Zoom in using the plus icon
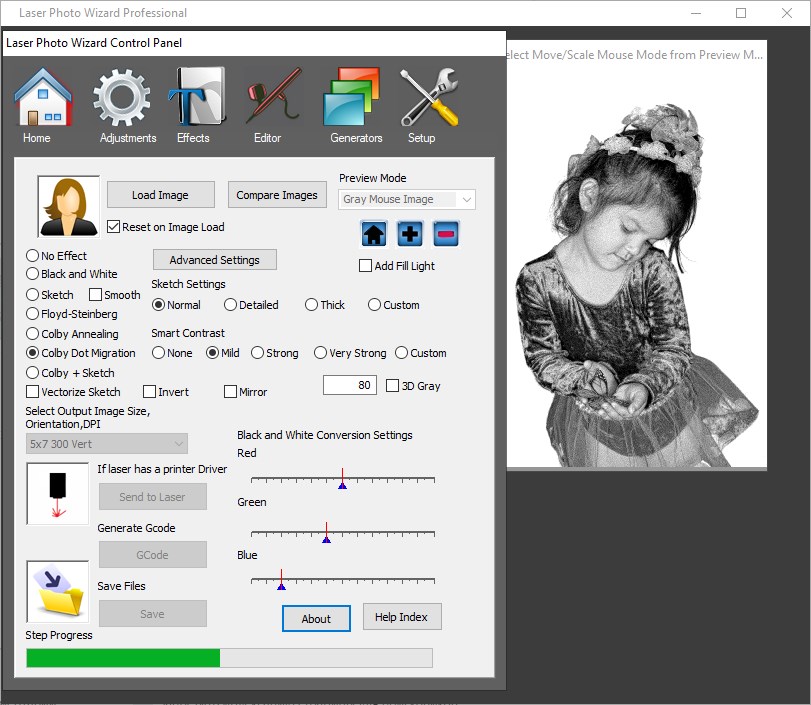 (408, 232)
